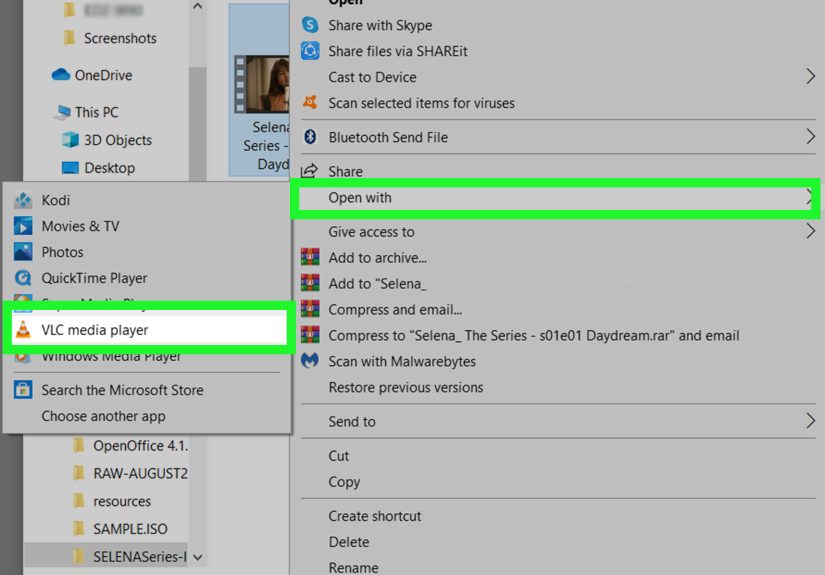Open with Kodi
This screenshot has height=575, width=825.
coord(147,200)
